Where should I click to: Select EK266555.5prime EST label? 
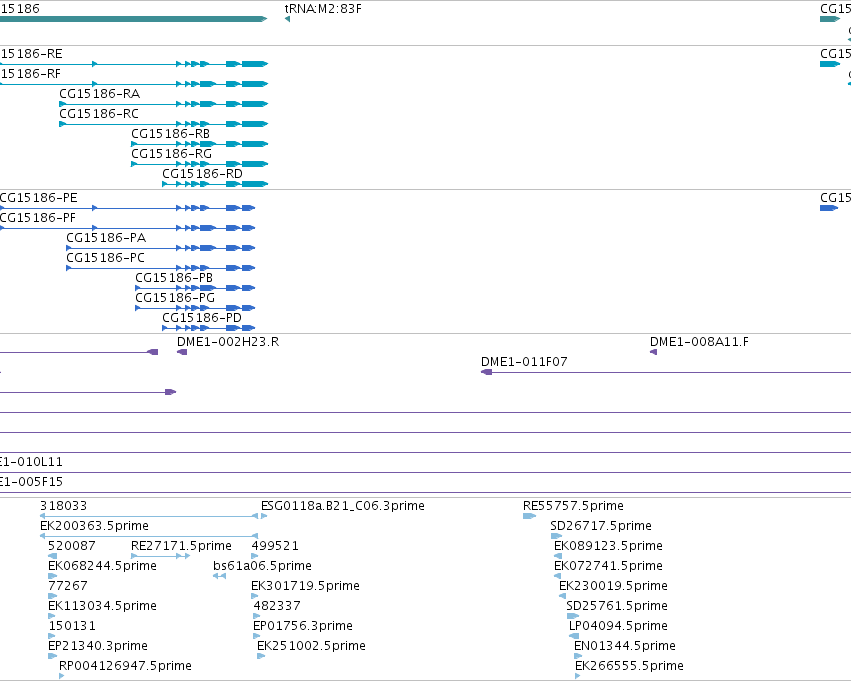tap(630, 666)
